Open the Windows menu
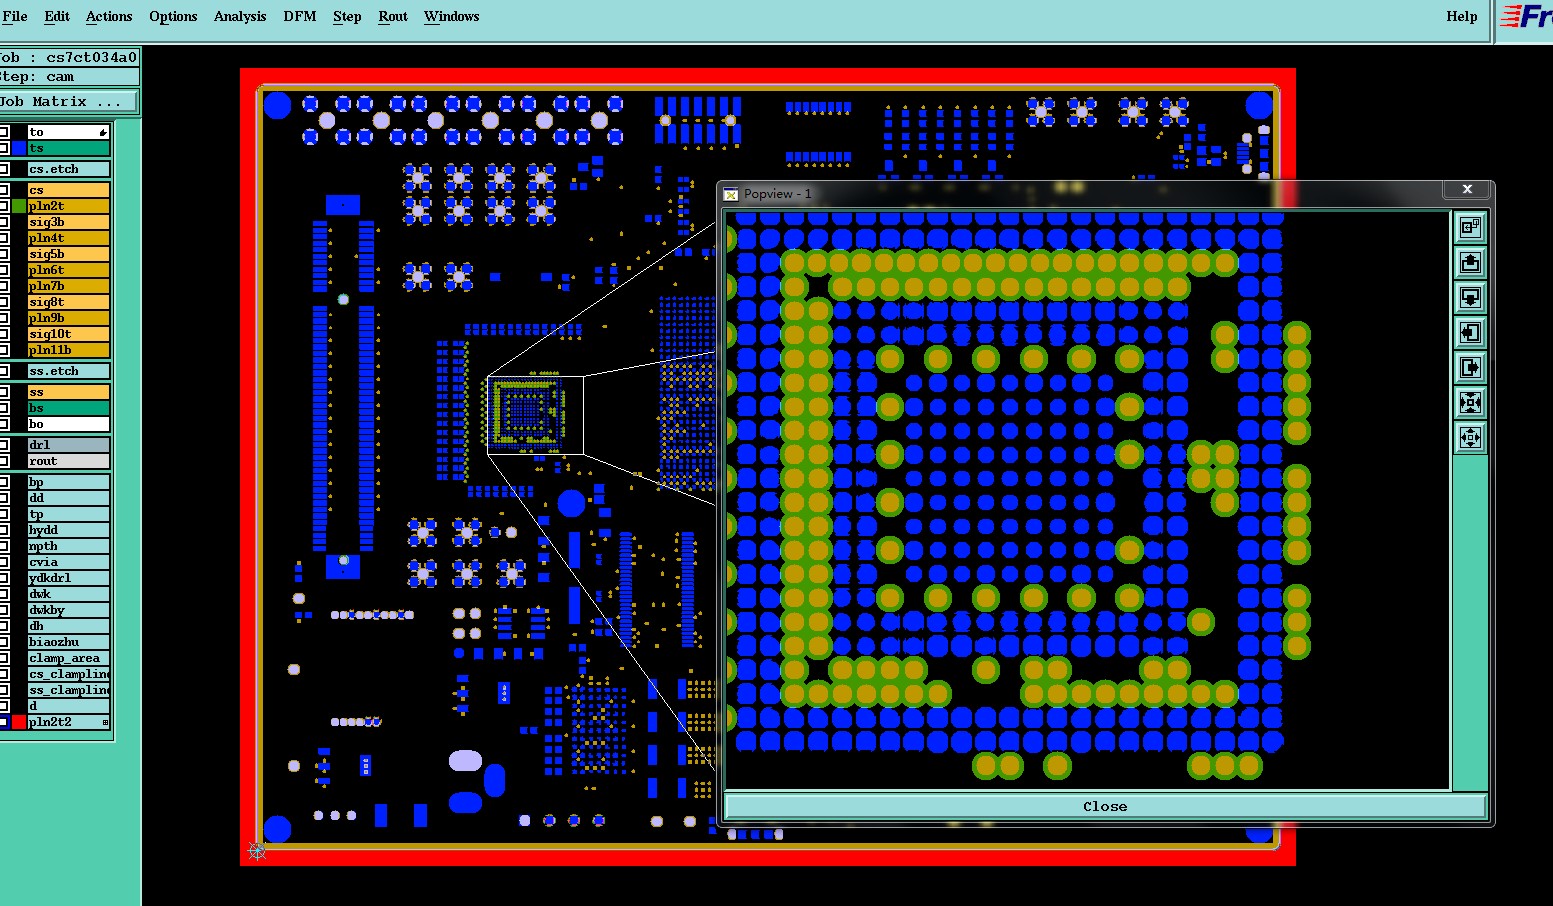Screen dimensions: 1553x906 point(451,16)
